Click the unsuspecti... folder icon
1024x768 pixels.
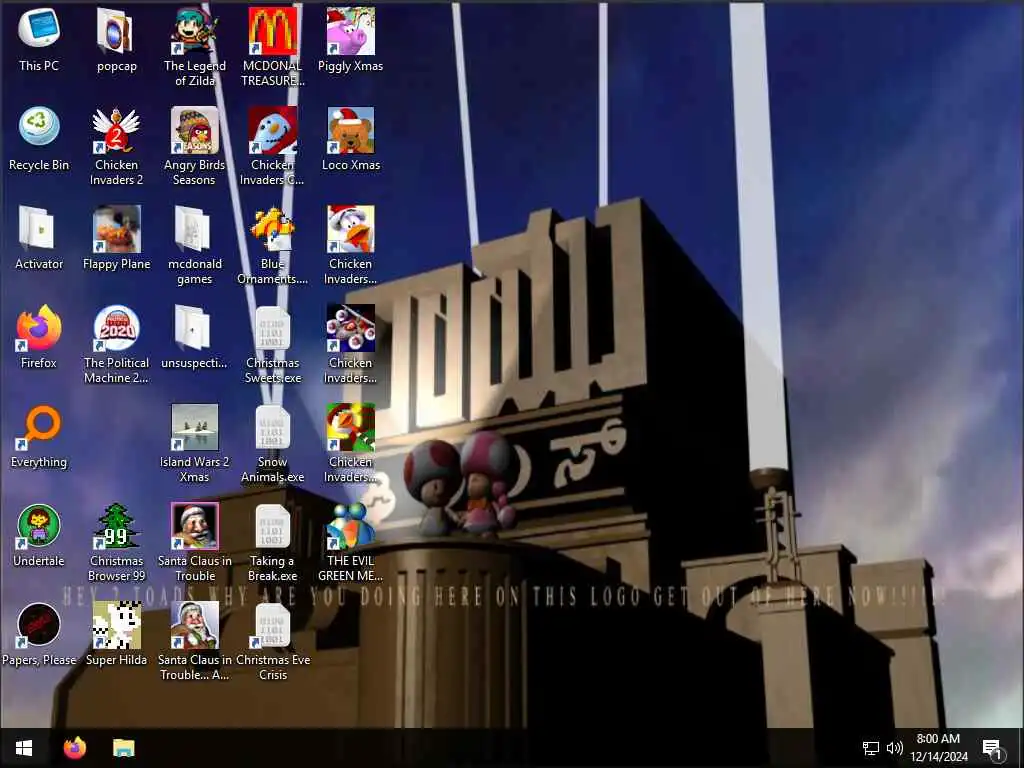(x=195, y=328)
